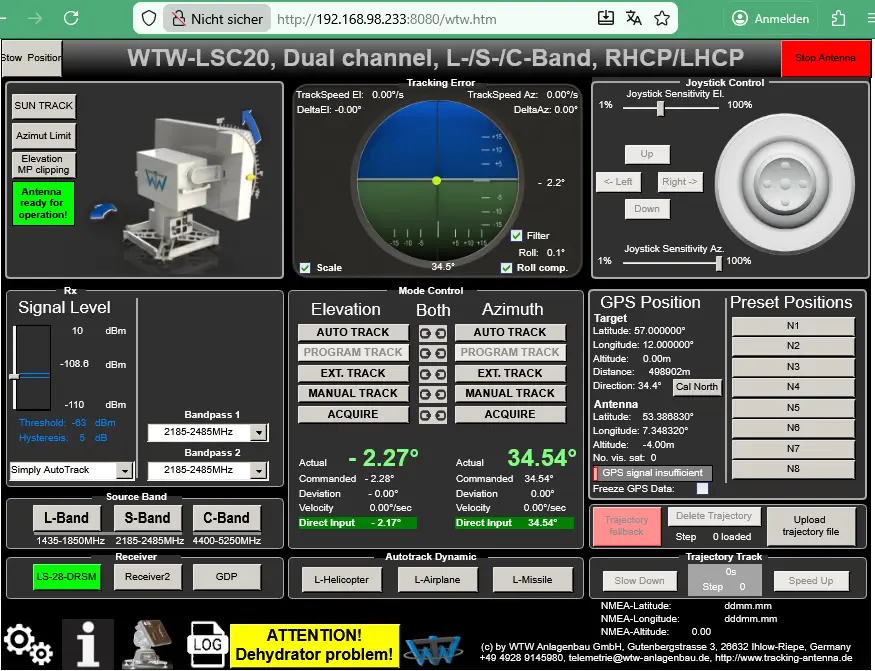Click Azimut Limit button
This screenshot has height=671, width=875.
pos(44,136)
